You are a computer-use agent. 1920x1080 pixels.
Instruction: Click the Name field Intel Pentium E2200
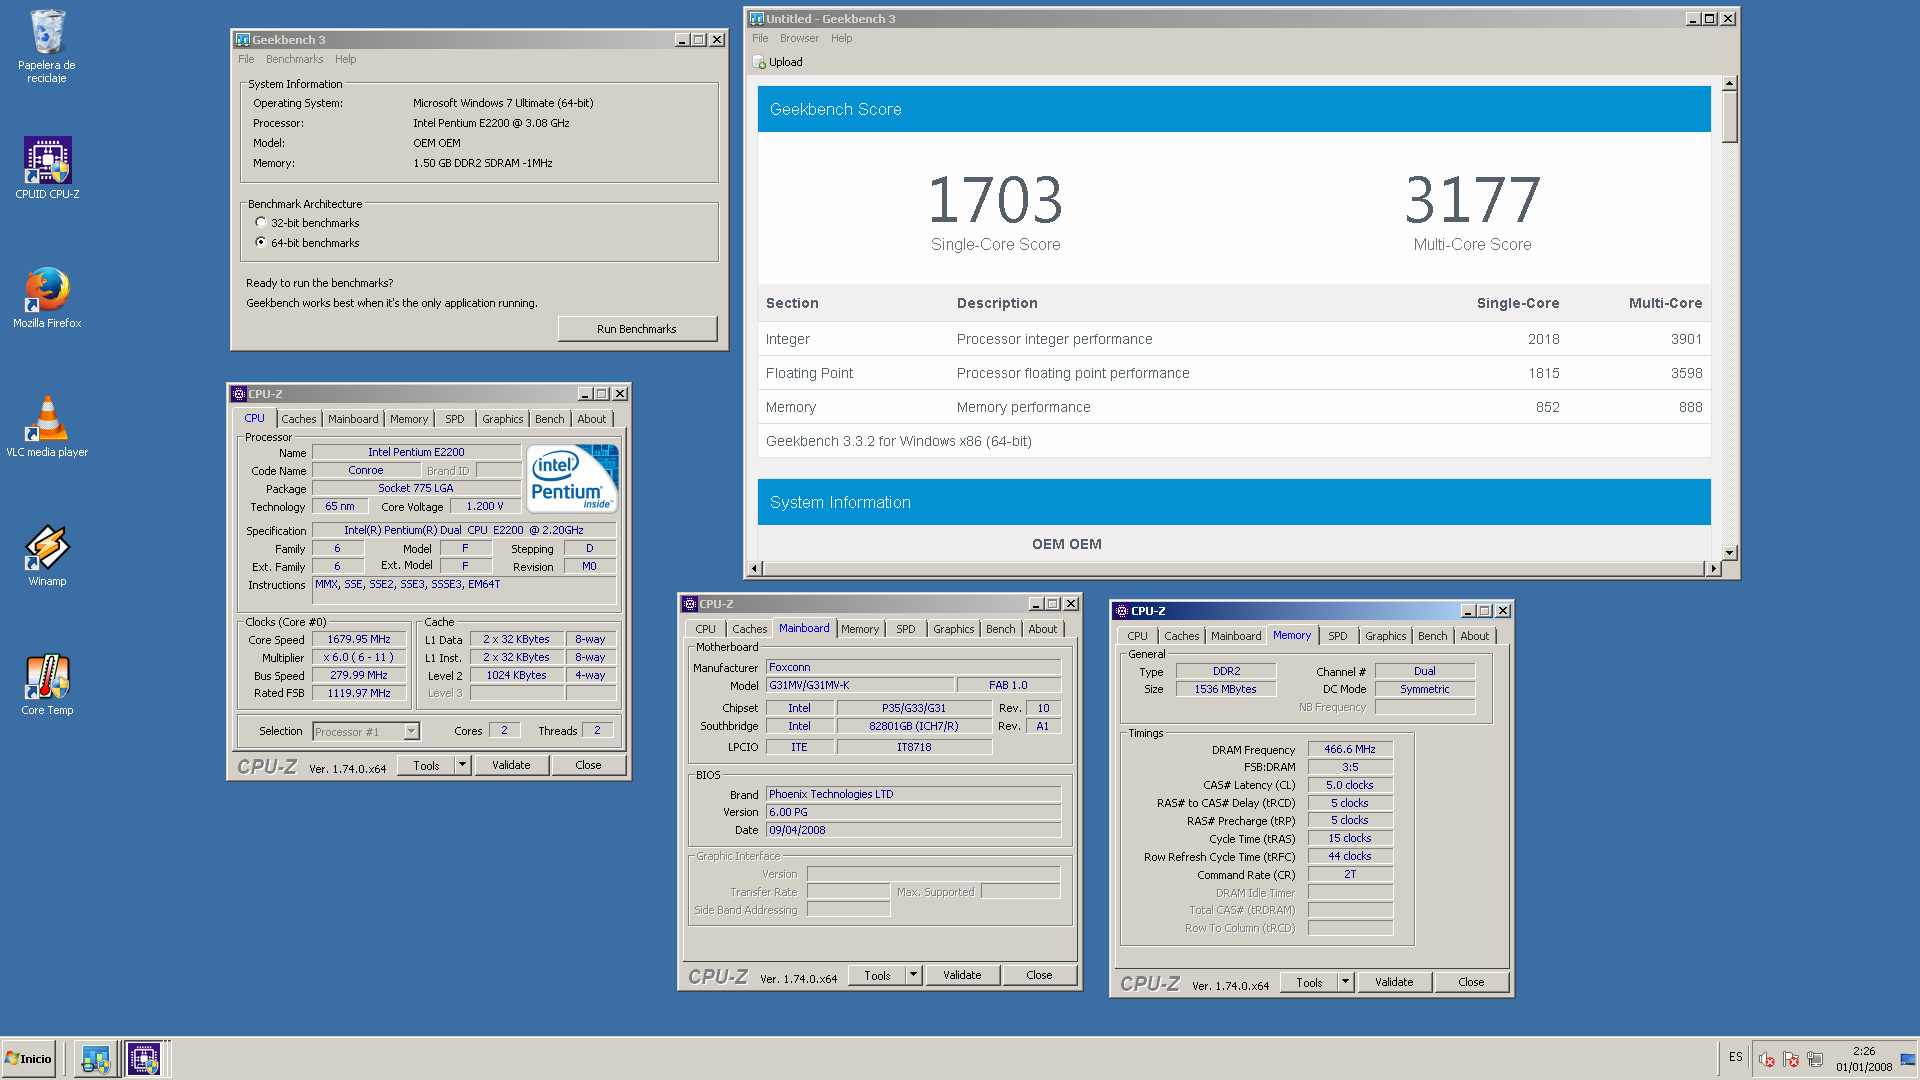click(x=416, y=452)
